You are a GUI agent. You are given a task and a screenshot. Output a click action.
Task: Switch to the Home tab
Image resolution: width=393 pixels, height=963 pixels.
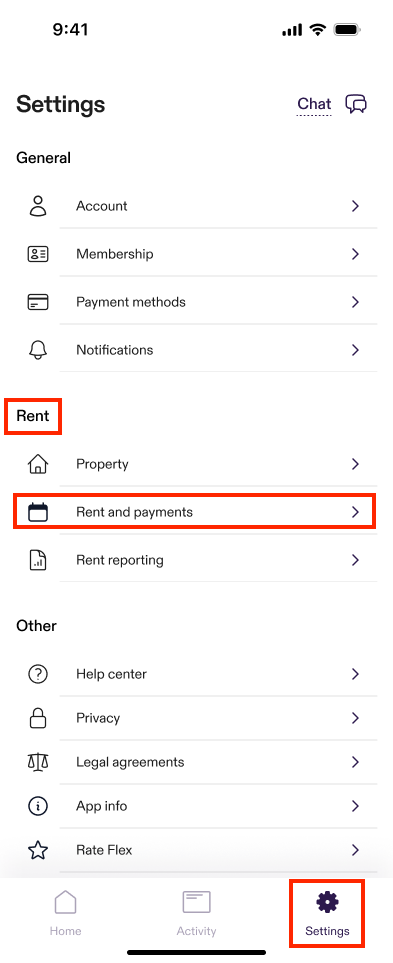pos(66,914)
